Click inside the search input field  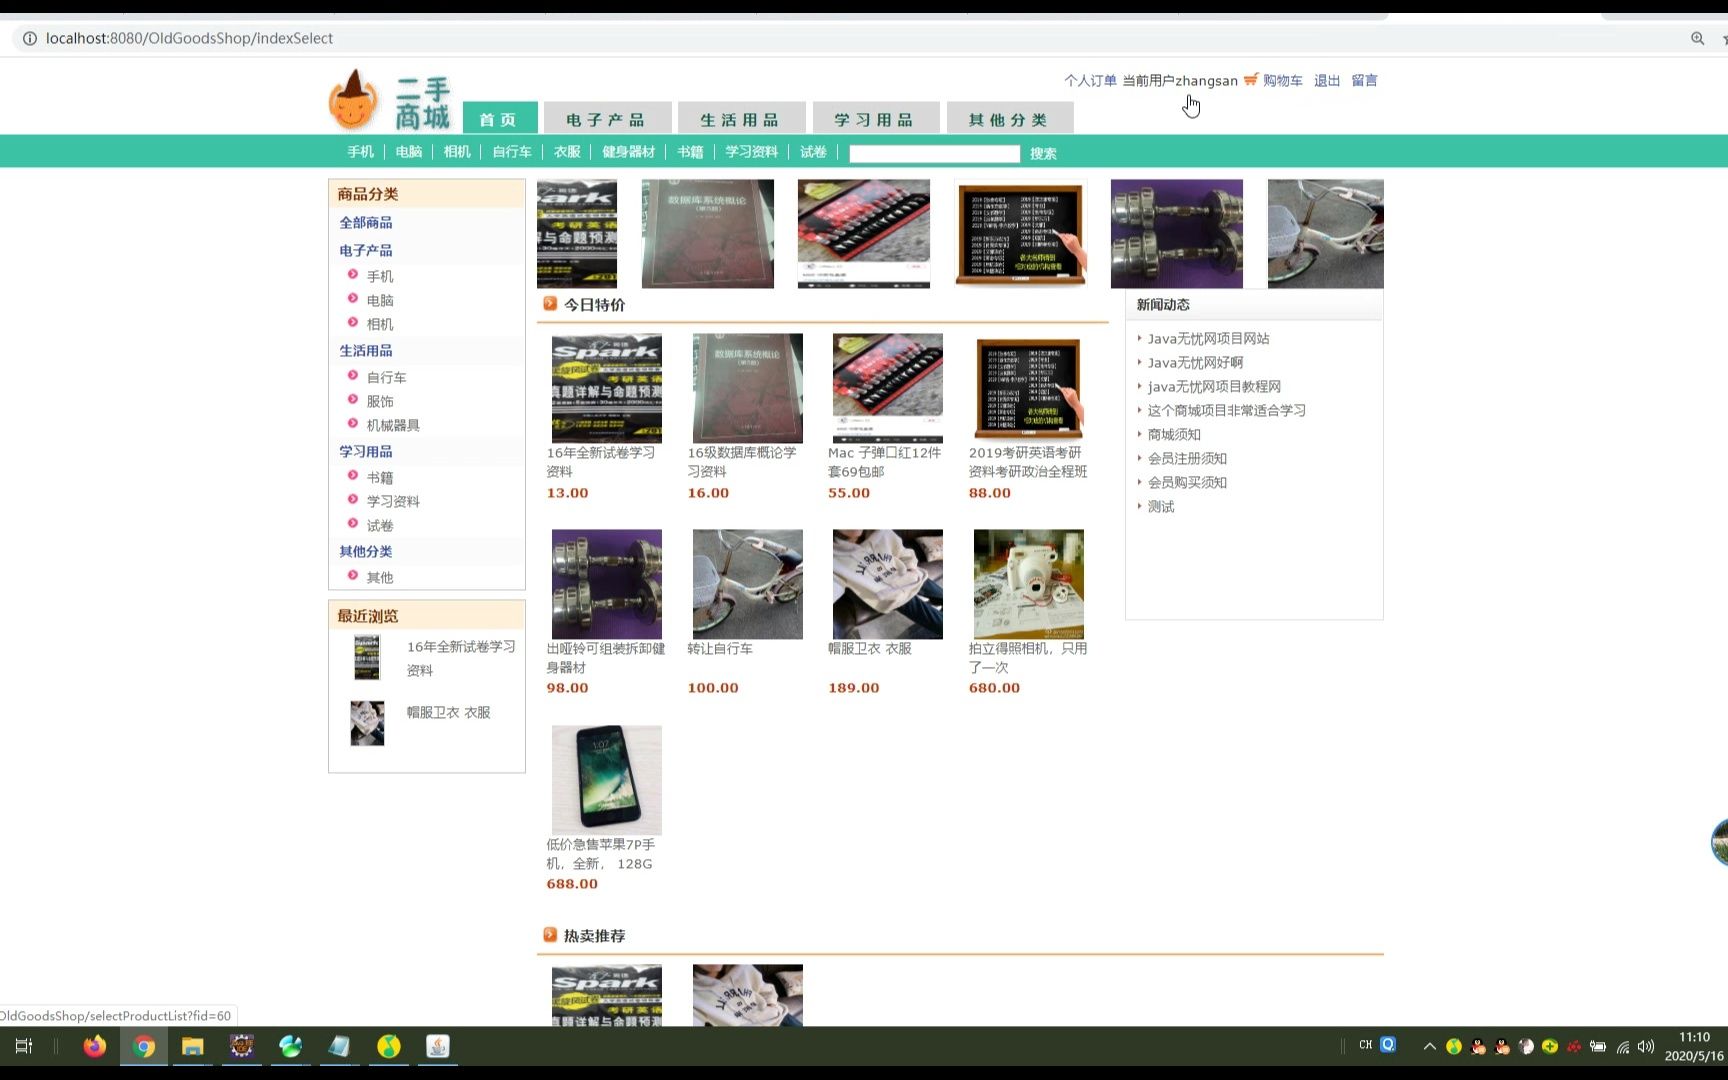point(933,153)
